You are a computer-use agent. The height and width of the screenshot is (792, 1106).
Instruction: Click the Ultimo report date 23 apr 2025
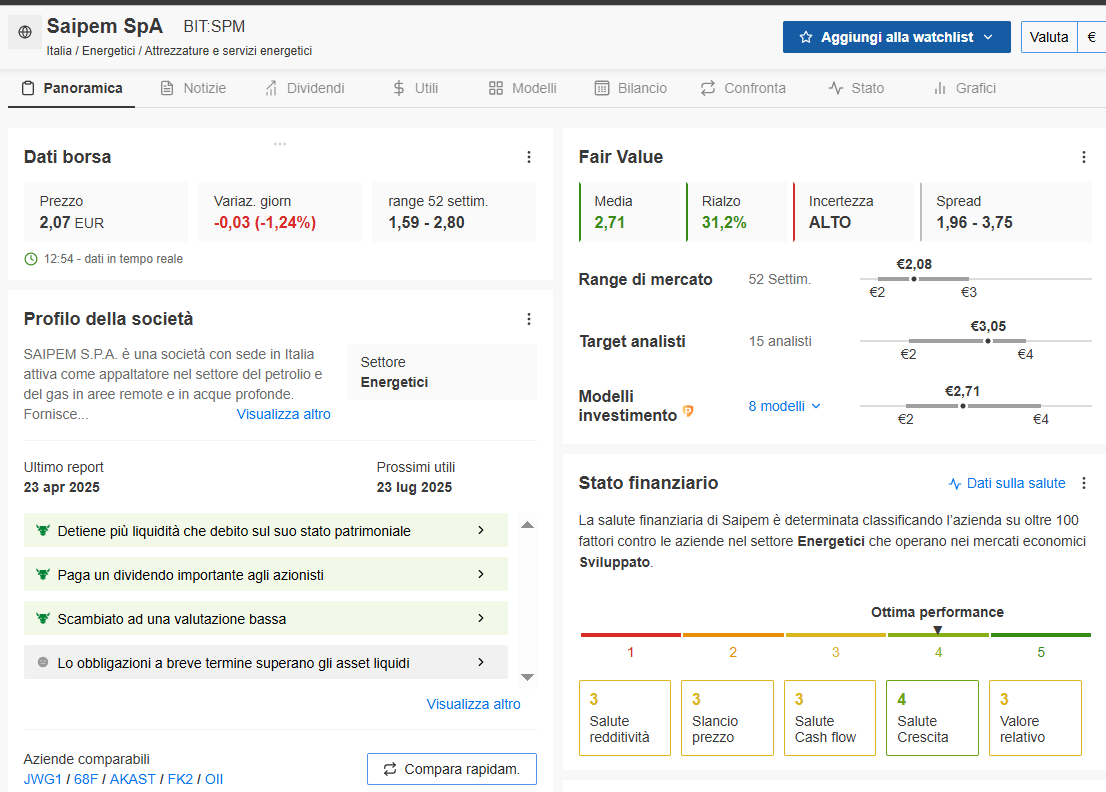(61, 487)
